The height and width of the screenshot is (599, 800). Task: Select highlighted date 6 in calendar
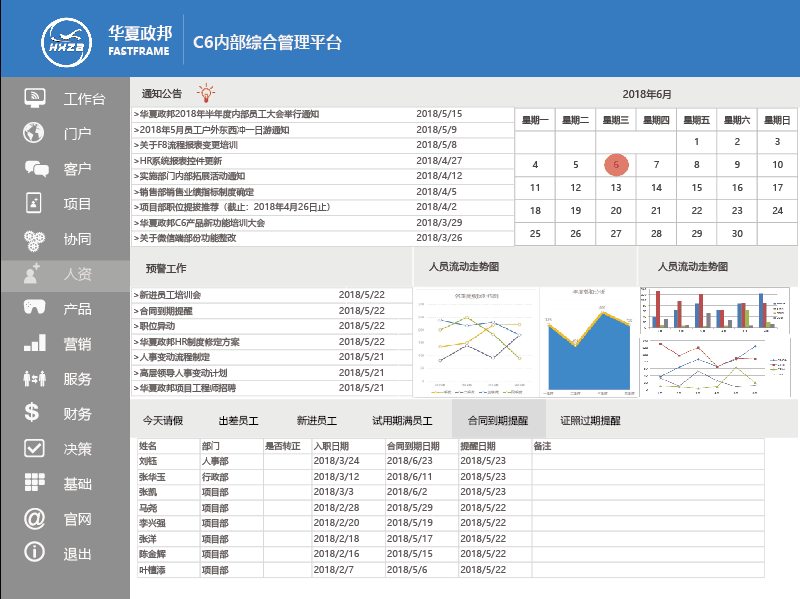click(x=616, y=165)
